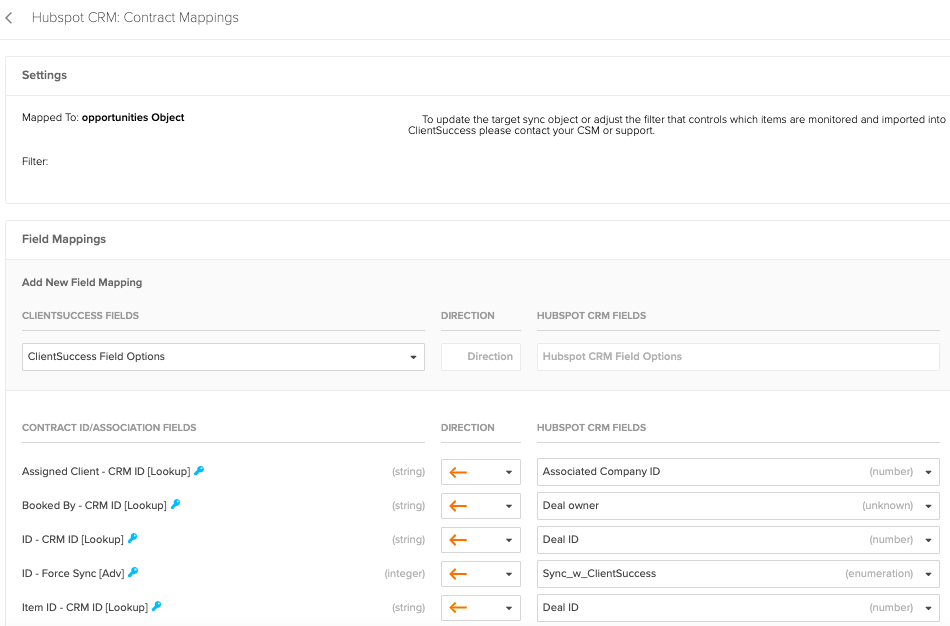950x626 pixels.
Task: Click 'Hubspot CRM: Contract Mappings' page title
Action: (135, 18)
